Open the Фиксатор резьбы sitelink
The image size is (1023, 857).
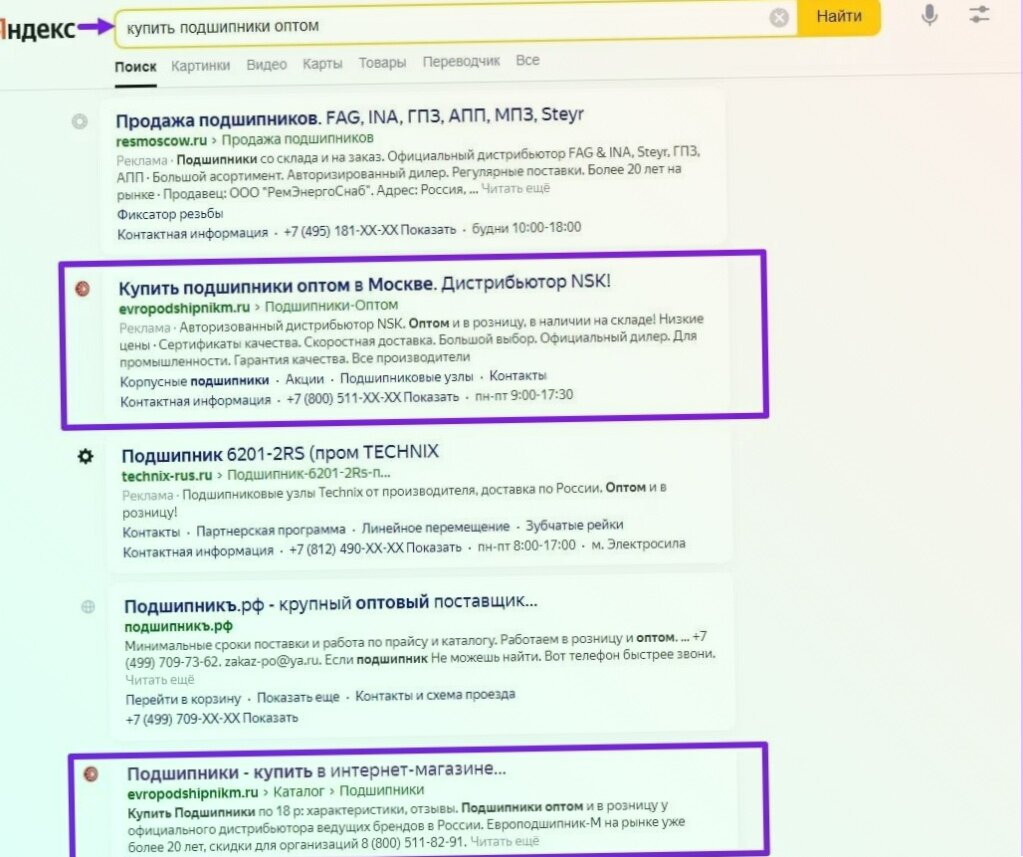[170, 214]
